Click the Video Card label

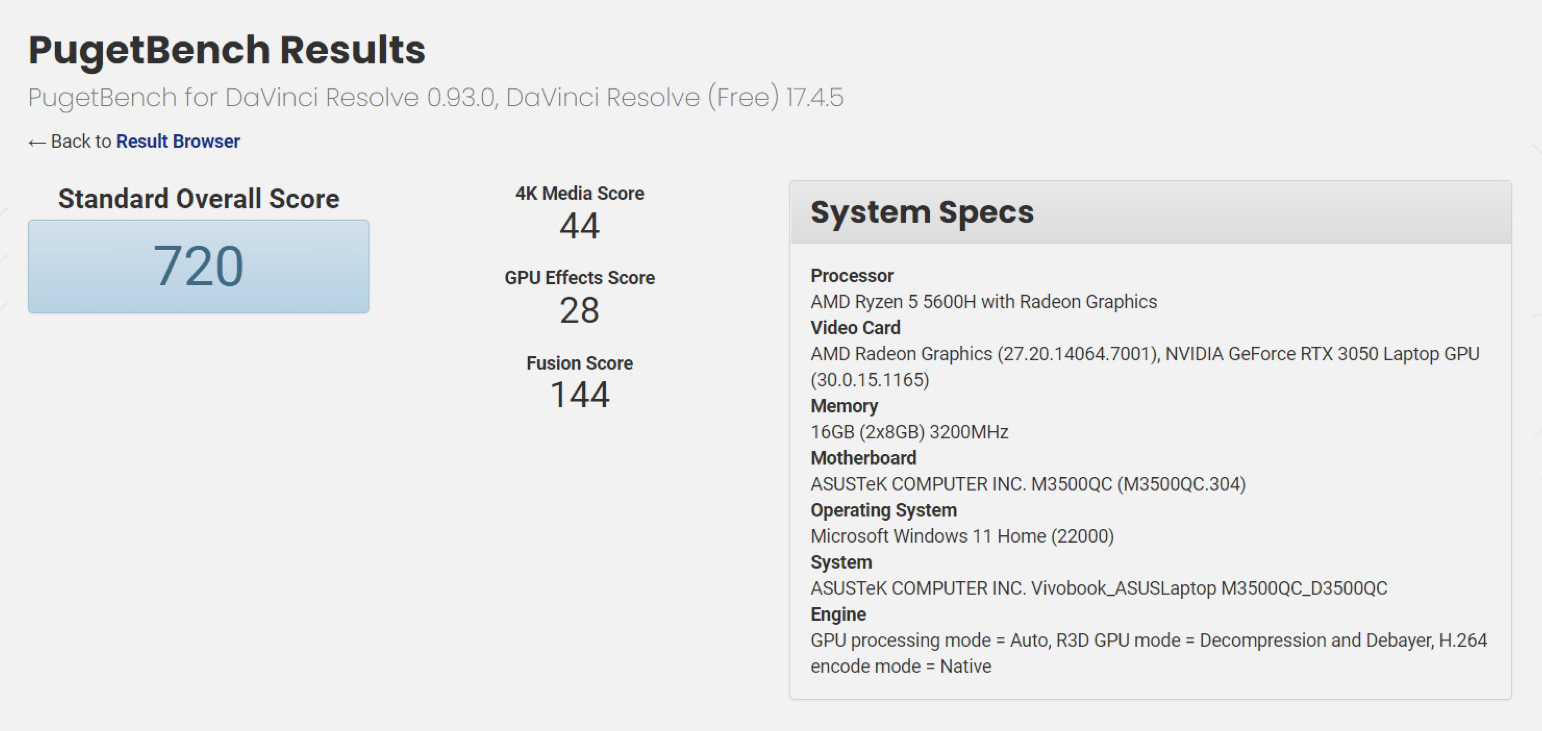tap(855, 328)
